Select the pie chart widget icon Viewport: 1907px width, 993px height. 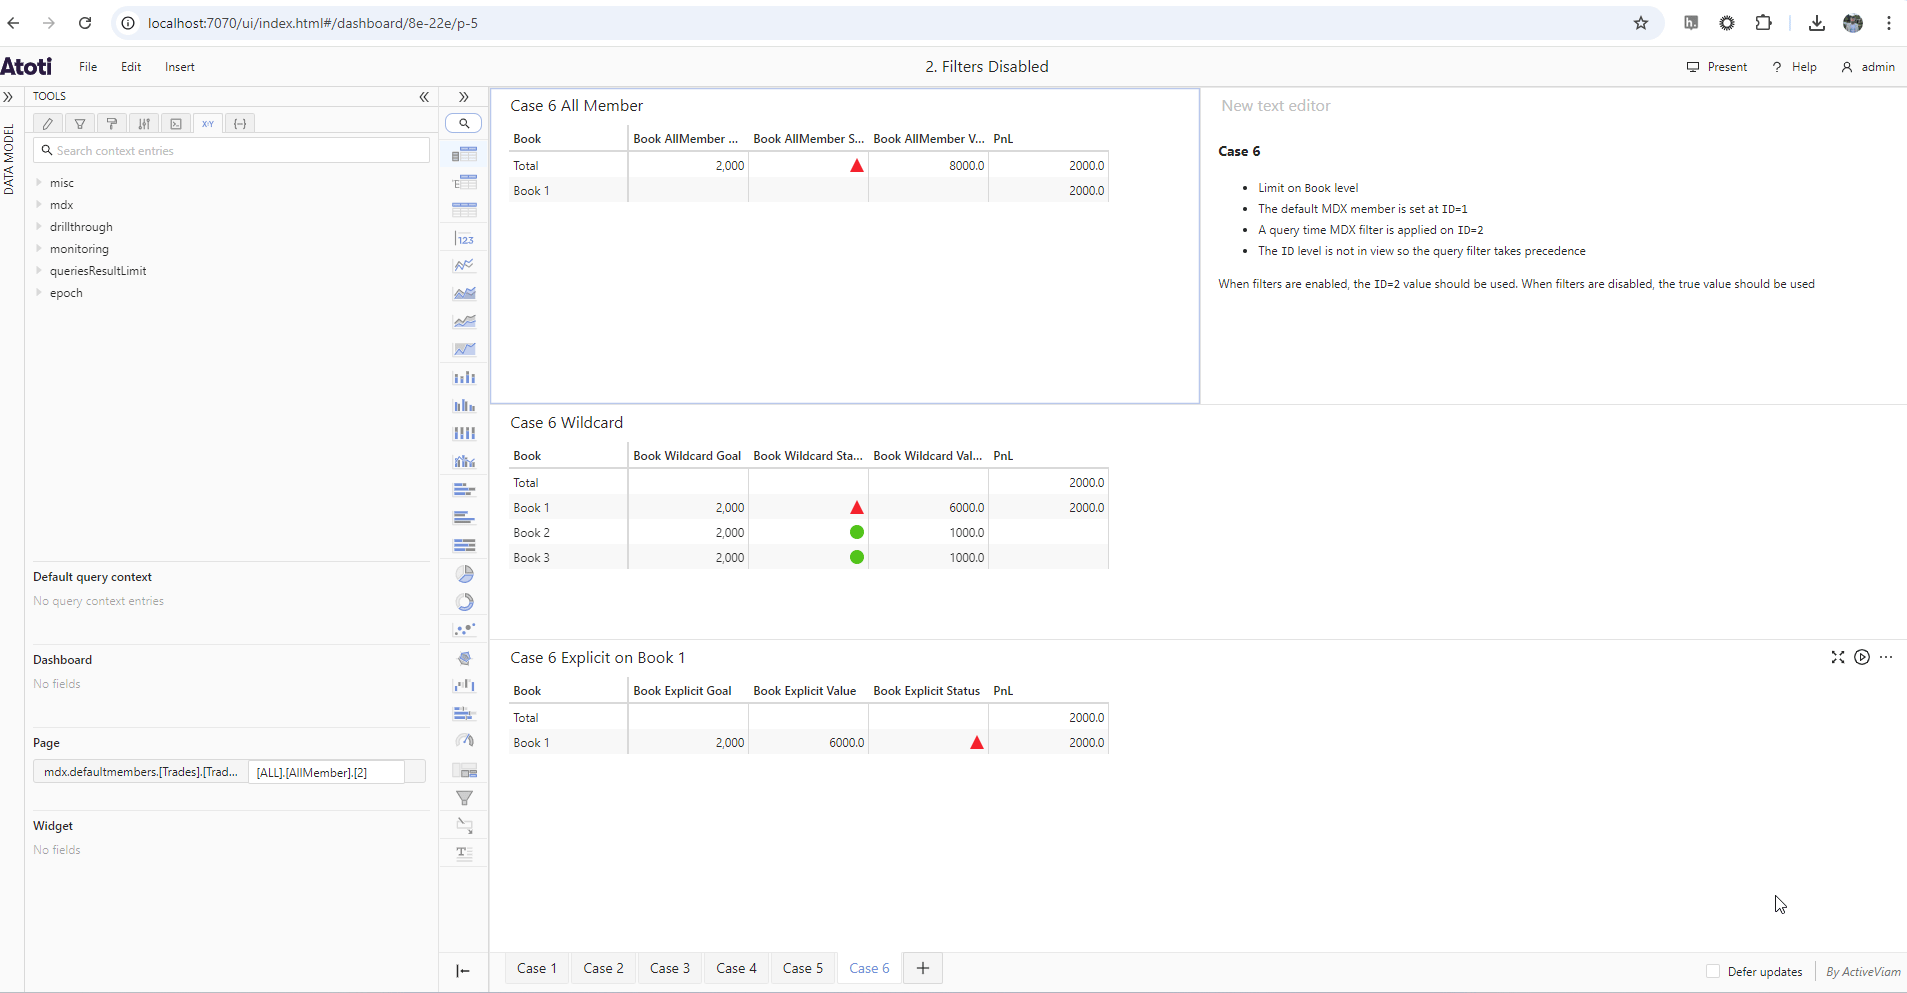(x=464, y=574)
